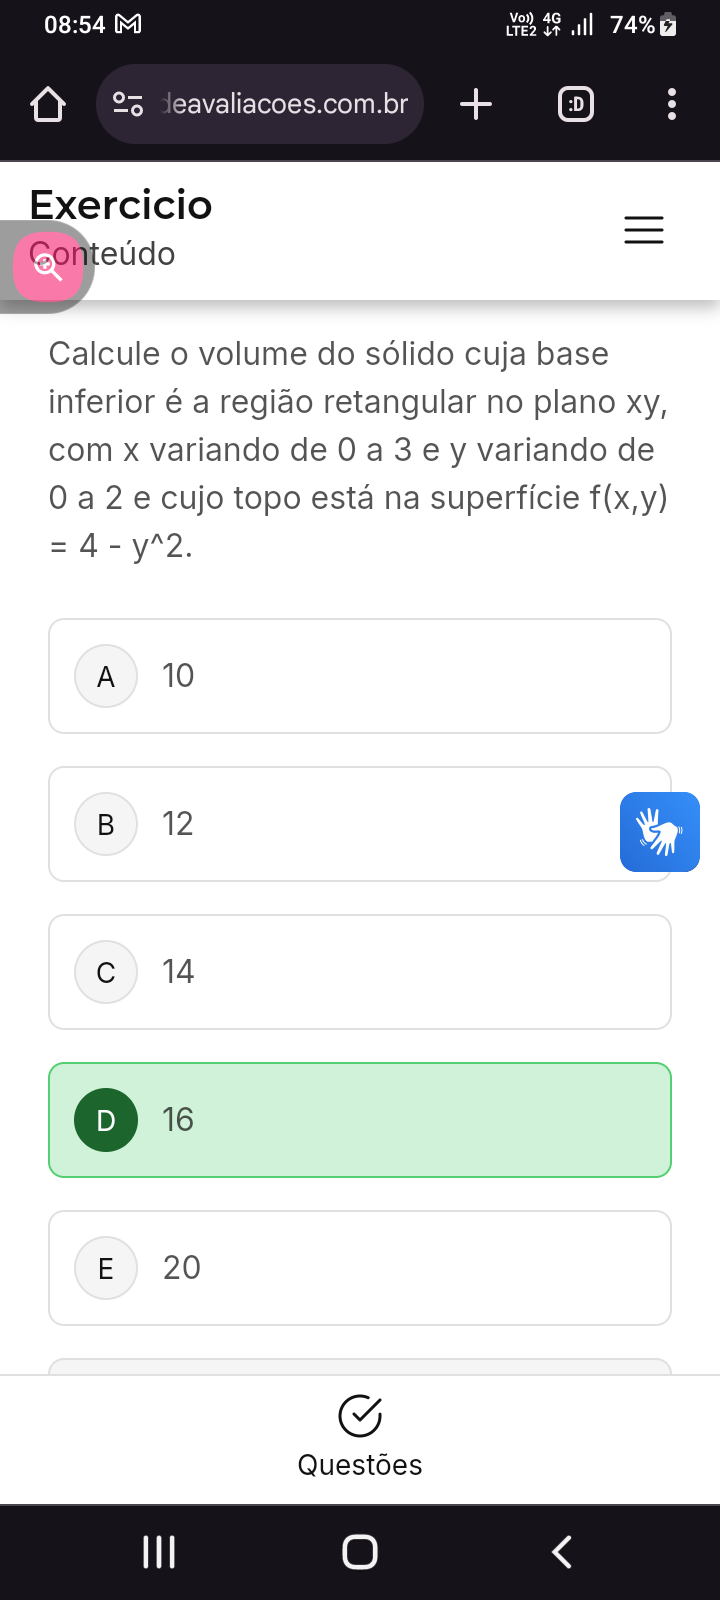Tap the Questões checkmark icon
The width and height of the screenshot is (720, 1600).
(x=360, y=1415)
